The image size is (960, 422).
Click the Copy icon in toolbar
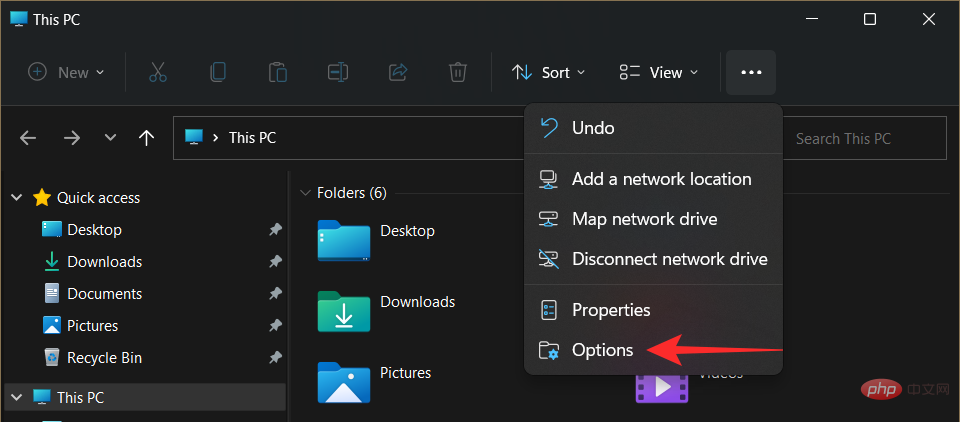click(218, 72)
